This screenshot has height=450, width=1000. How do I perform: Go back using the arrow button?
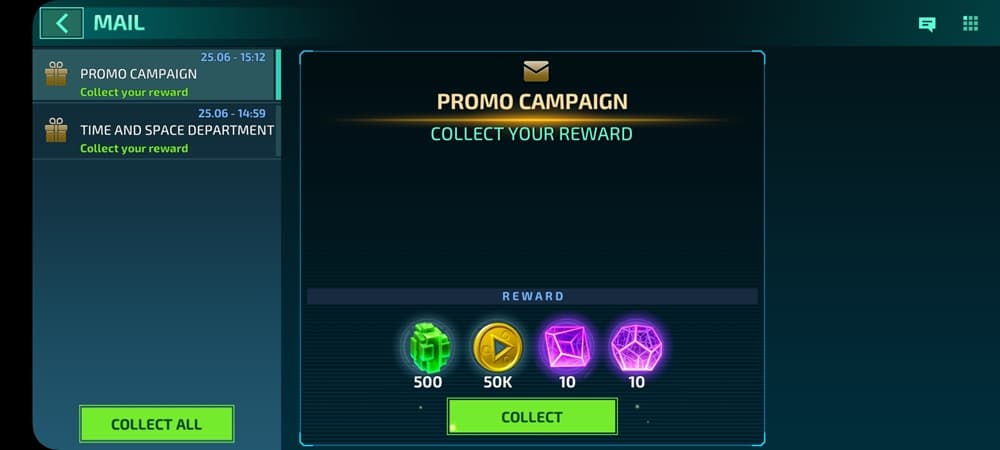click(61, 24)
